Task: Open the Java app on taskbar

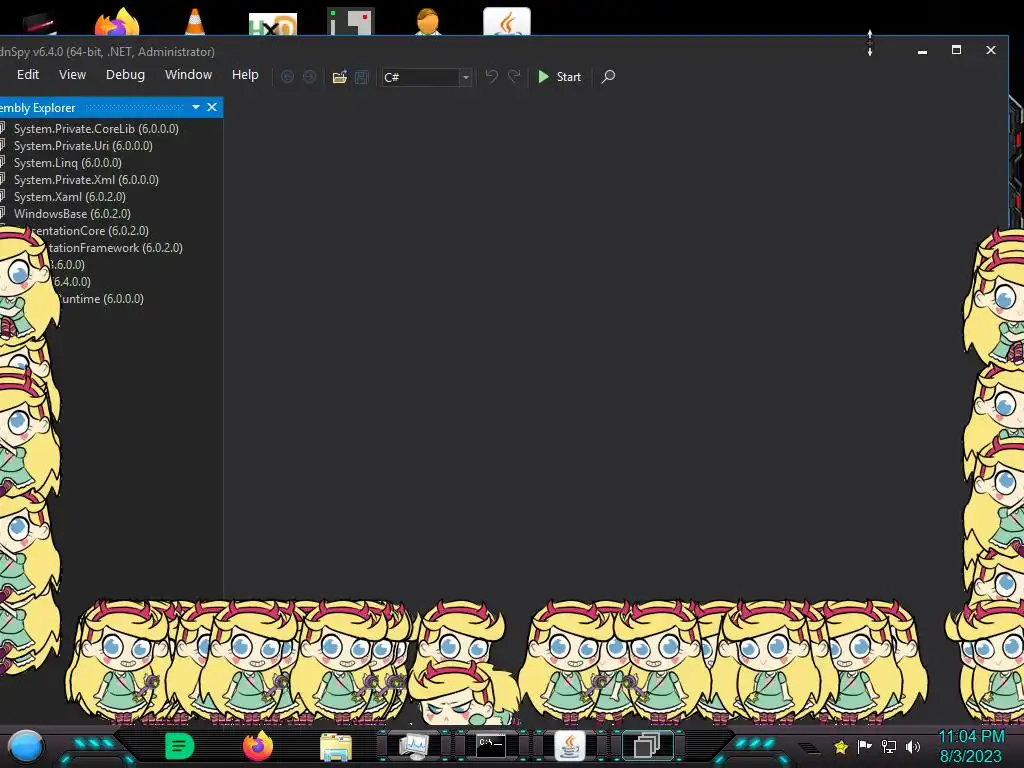Action: coord(569,746)
